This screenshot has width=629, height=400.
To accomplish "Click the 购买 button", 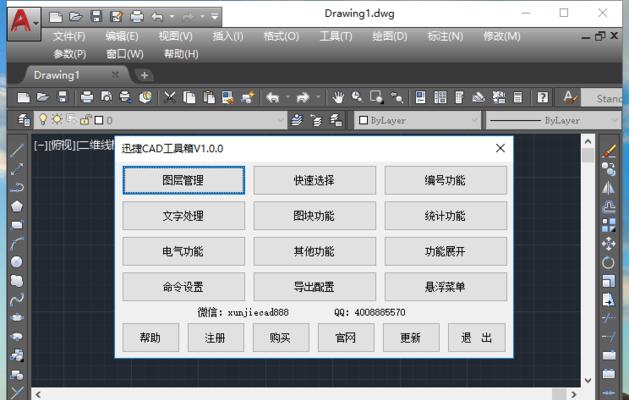I will (x=281, y=338).
